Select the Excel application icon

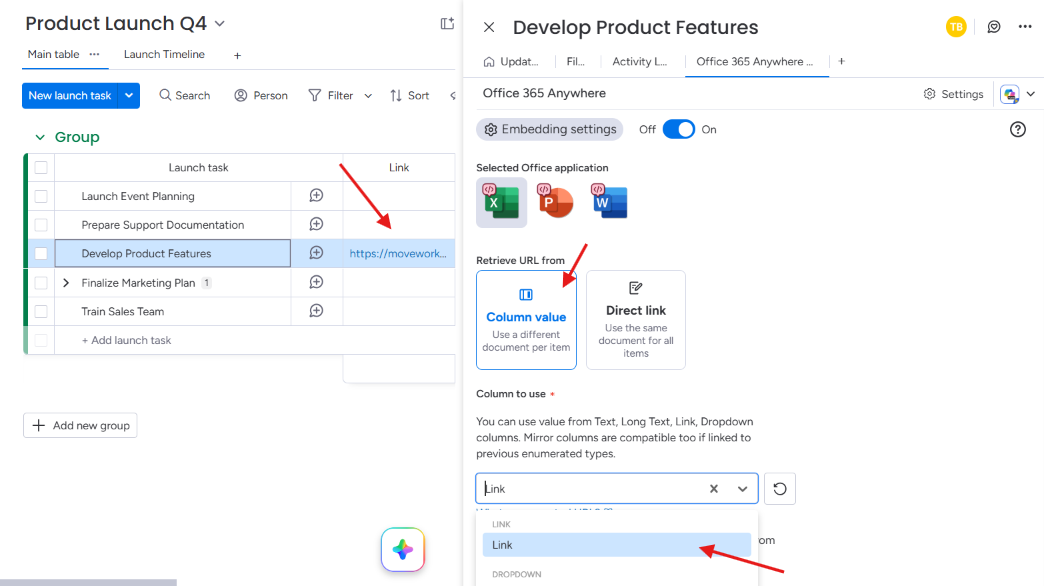501,202
